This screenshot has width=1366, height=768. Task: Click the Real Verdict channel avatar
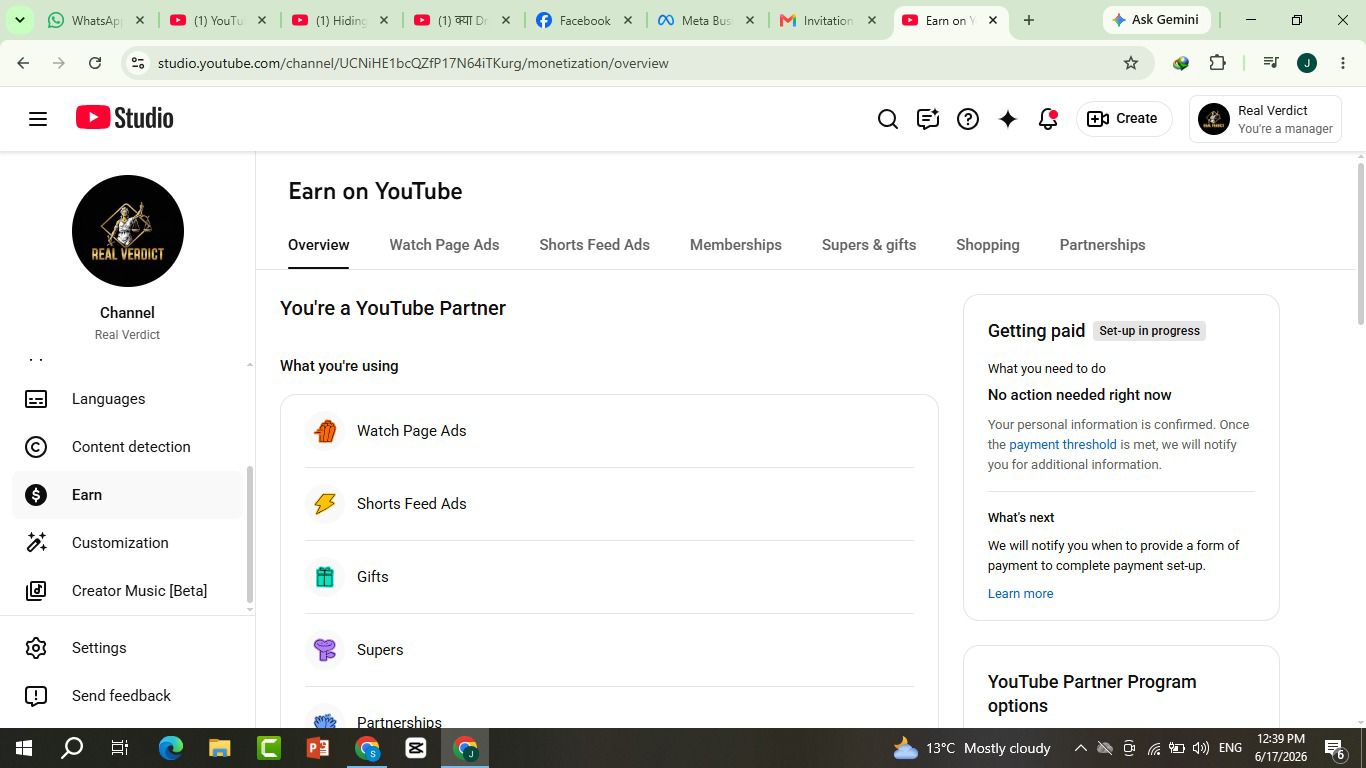point(128,231)
